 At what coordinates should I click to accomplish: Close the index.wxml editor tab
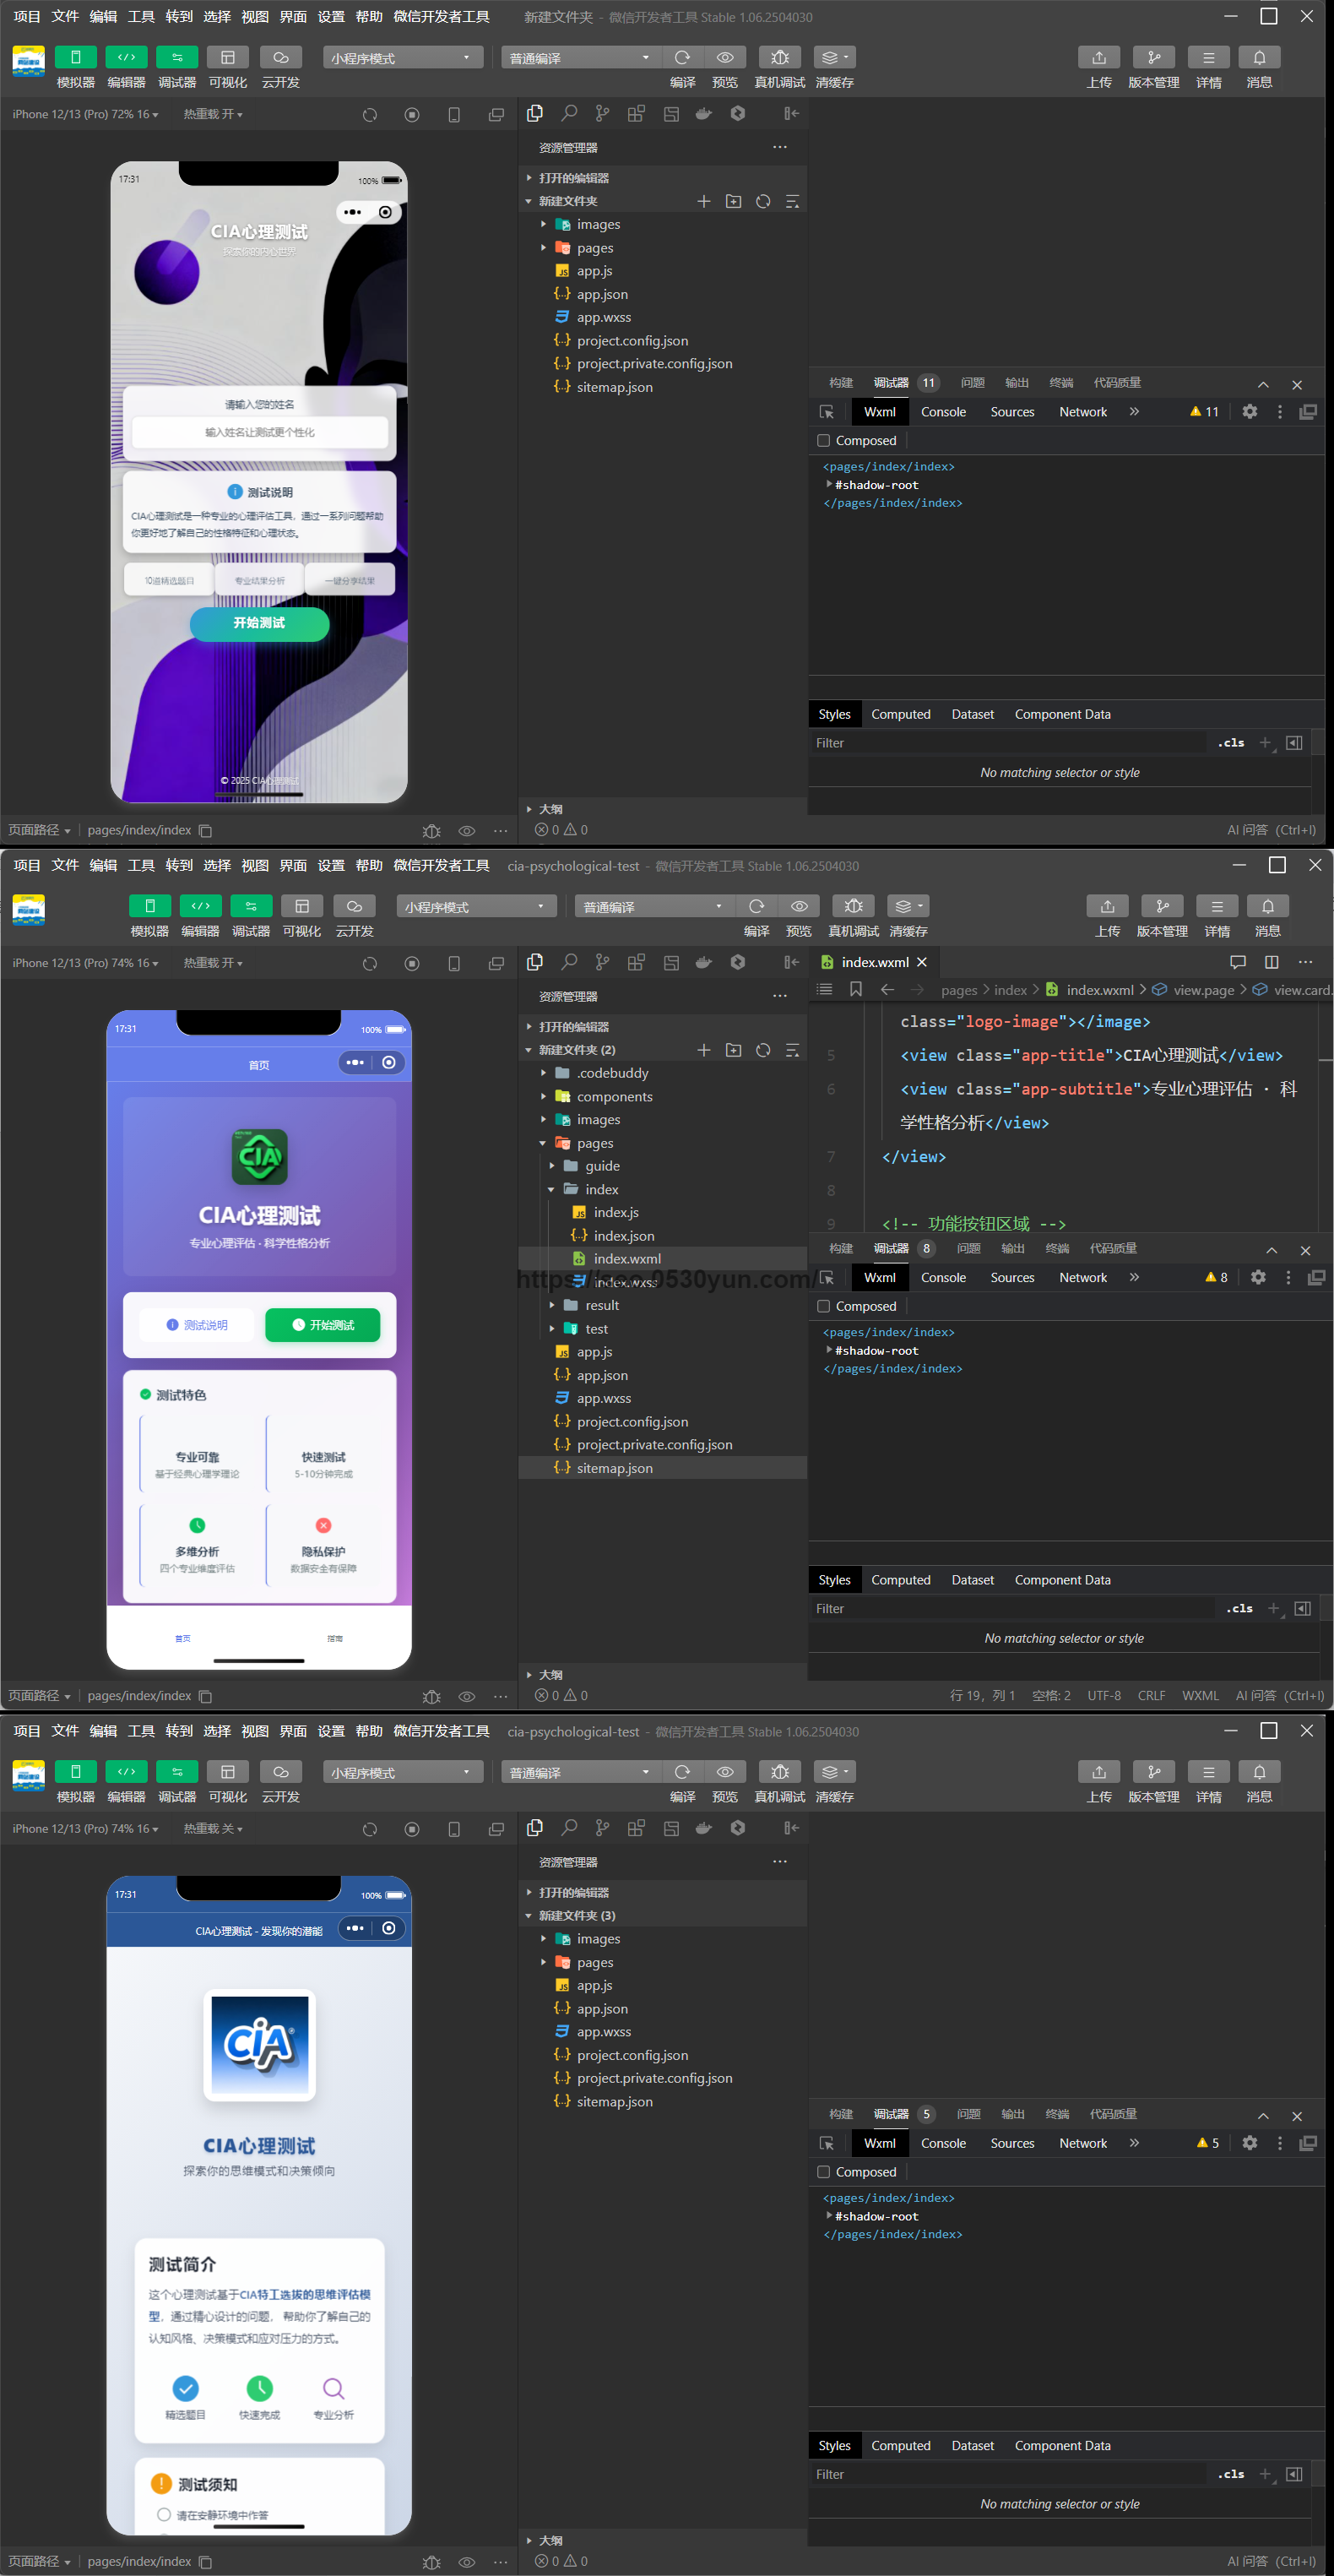(922, 962)
